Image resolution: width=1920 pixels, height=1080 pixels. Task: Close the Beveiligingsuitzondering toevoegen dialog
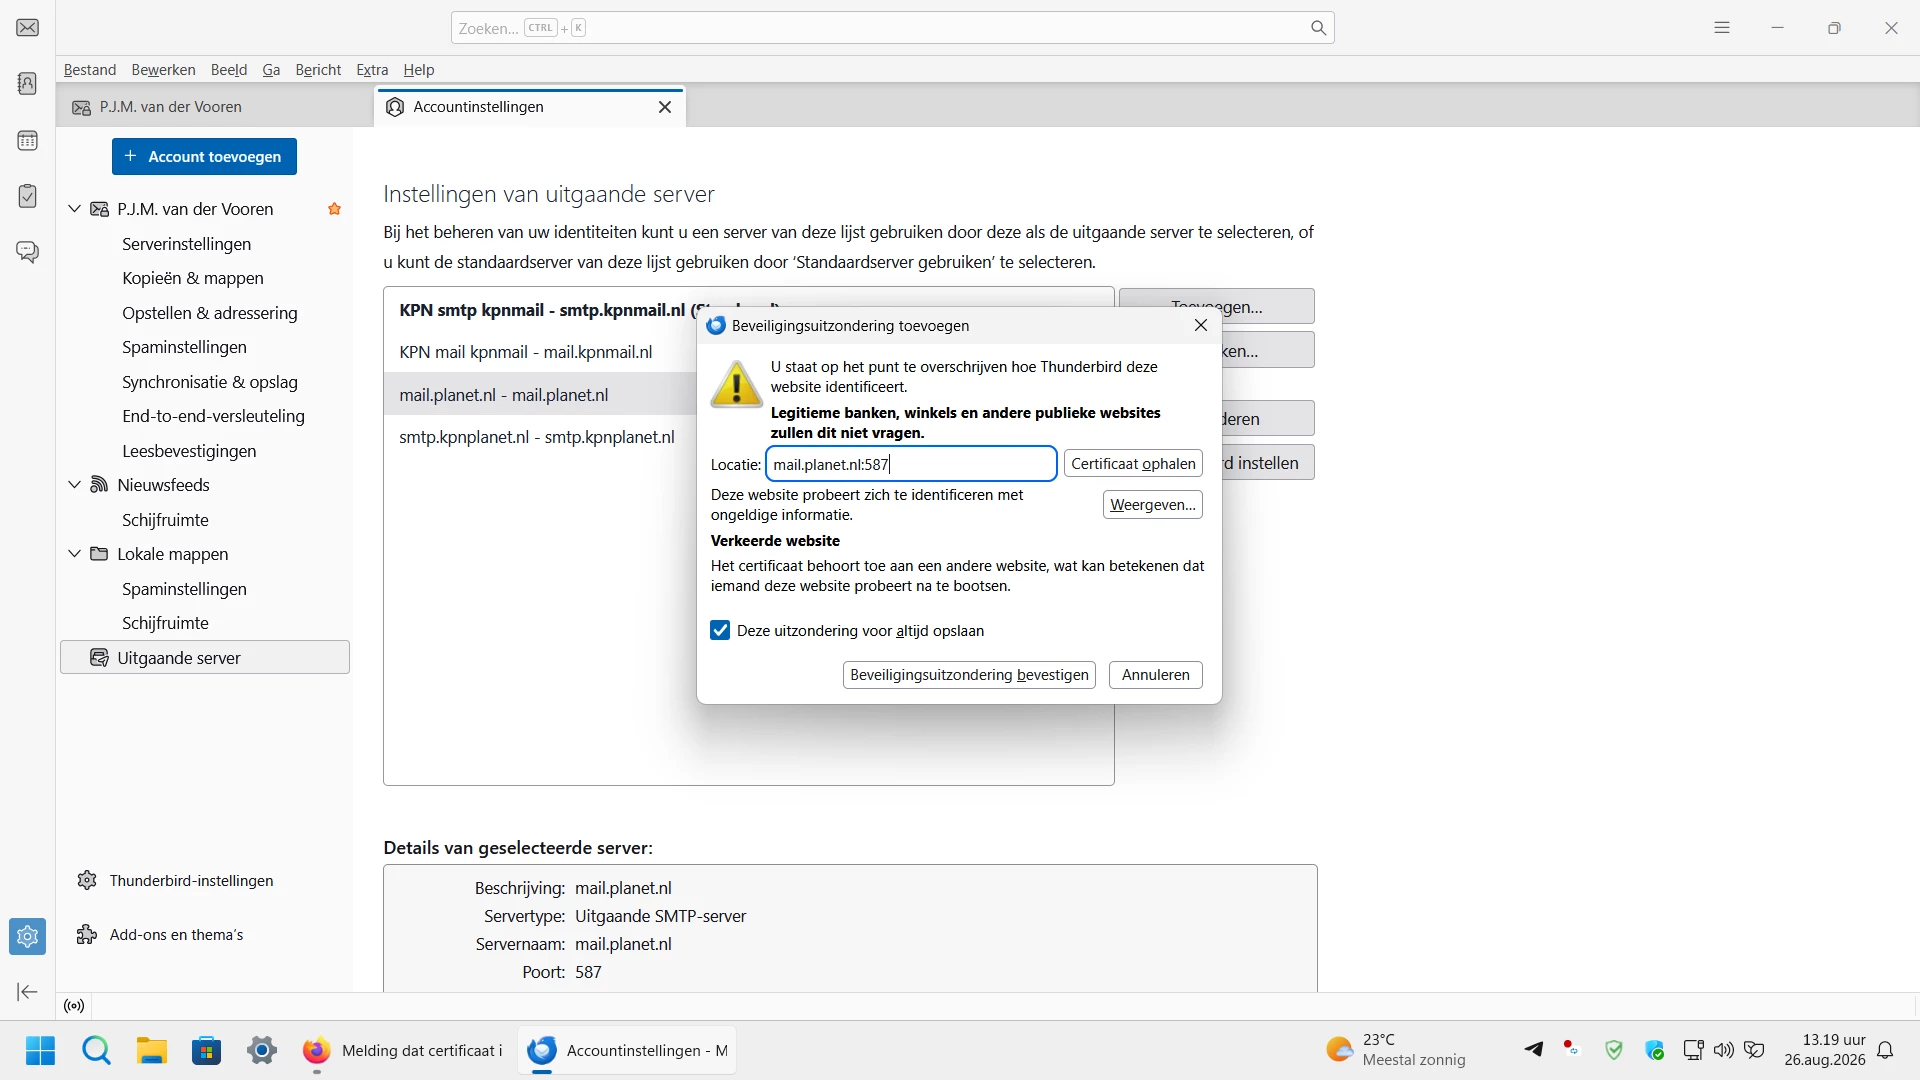click(1201, 325)
